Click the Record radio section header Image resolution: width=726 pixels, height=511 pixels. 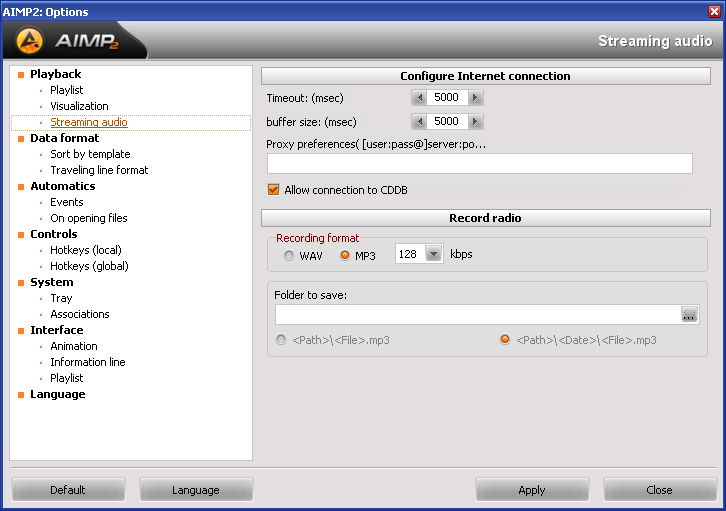(486, 218)
